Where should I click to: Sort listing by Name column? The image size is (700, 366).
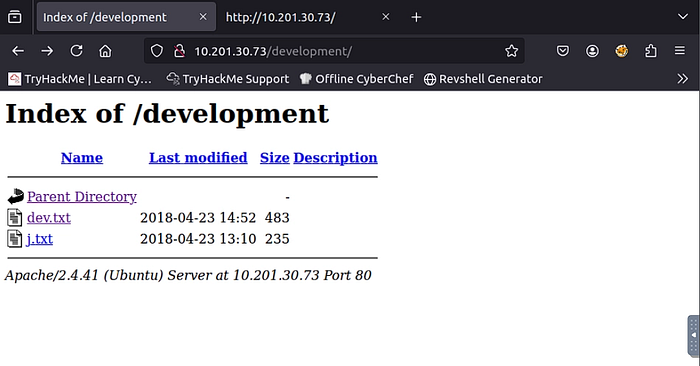point(82,158)
